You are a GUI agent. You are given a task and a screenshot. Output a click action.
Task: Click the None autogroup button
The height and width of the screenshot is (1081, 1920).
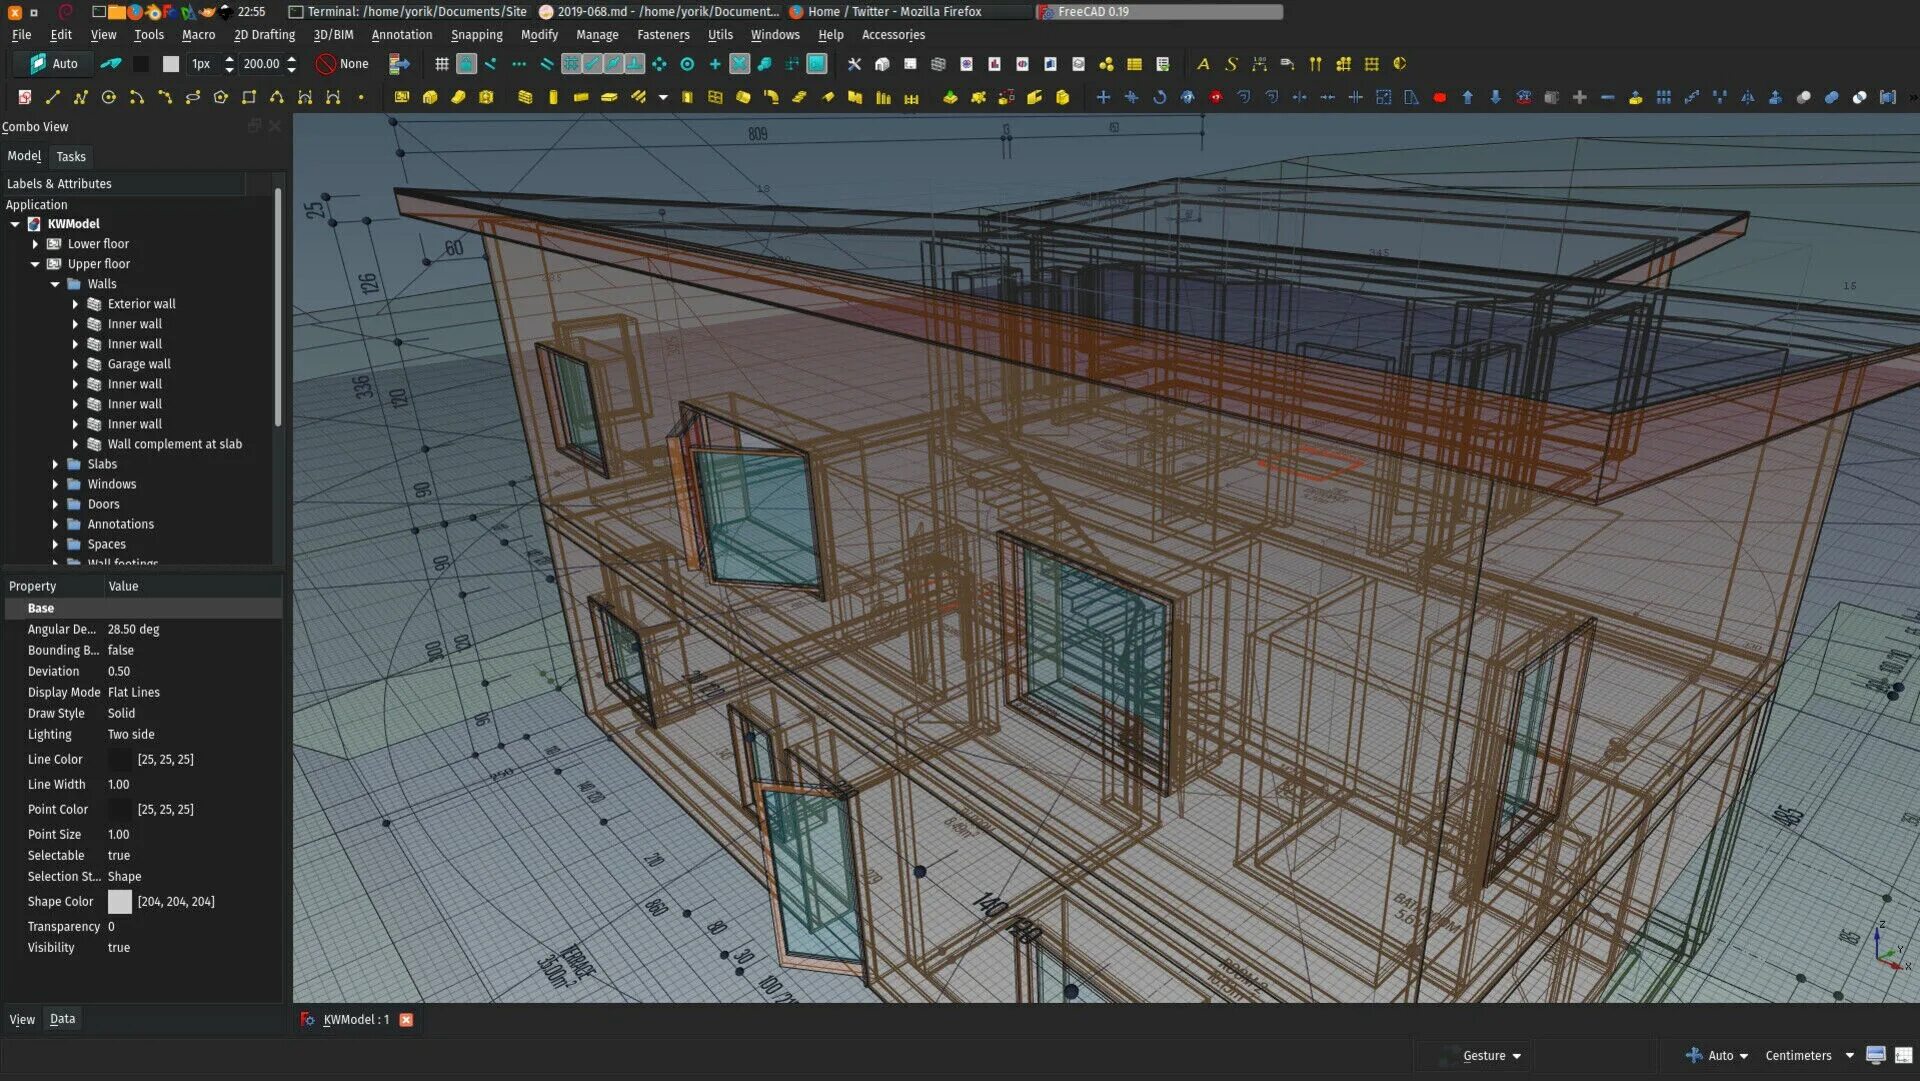[x=343, y=64]
